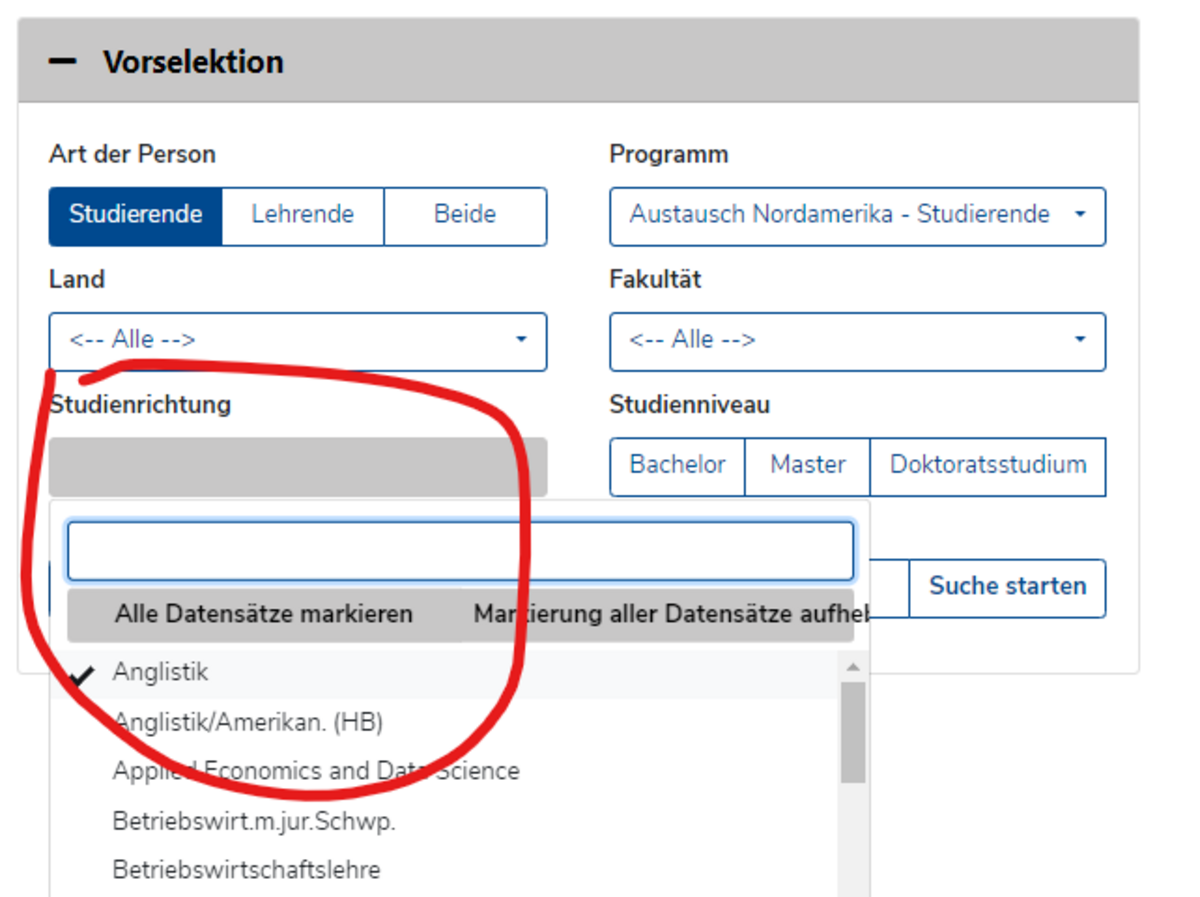Open the Land dropdown

click(x=297, y=341)
